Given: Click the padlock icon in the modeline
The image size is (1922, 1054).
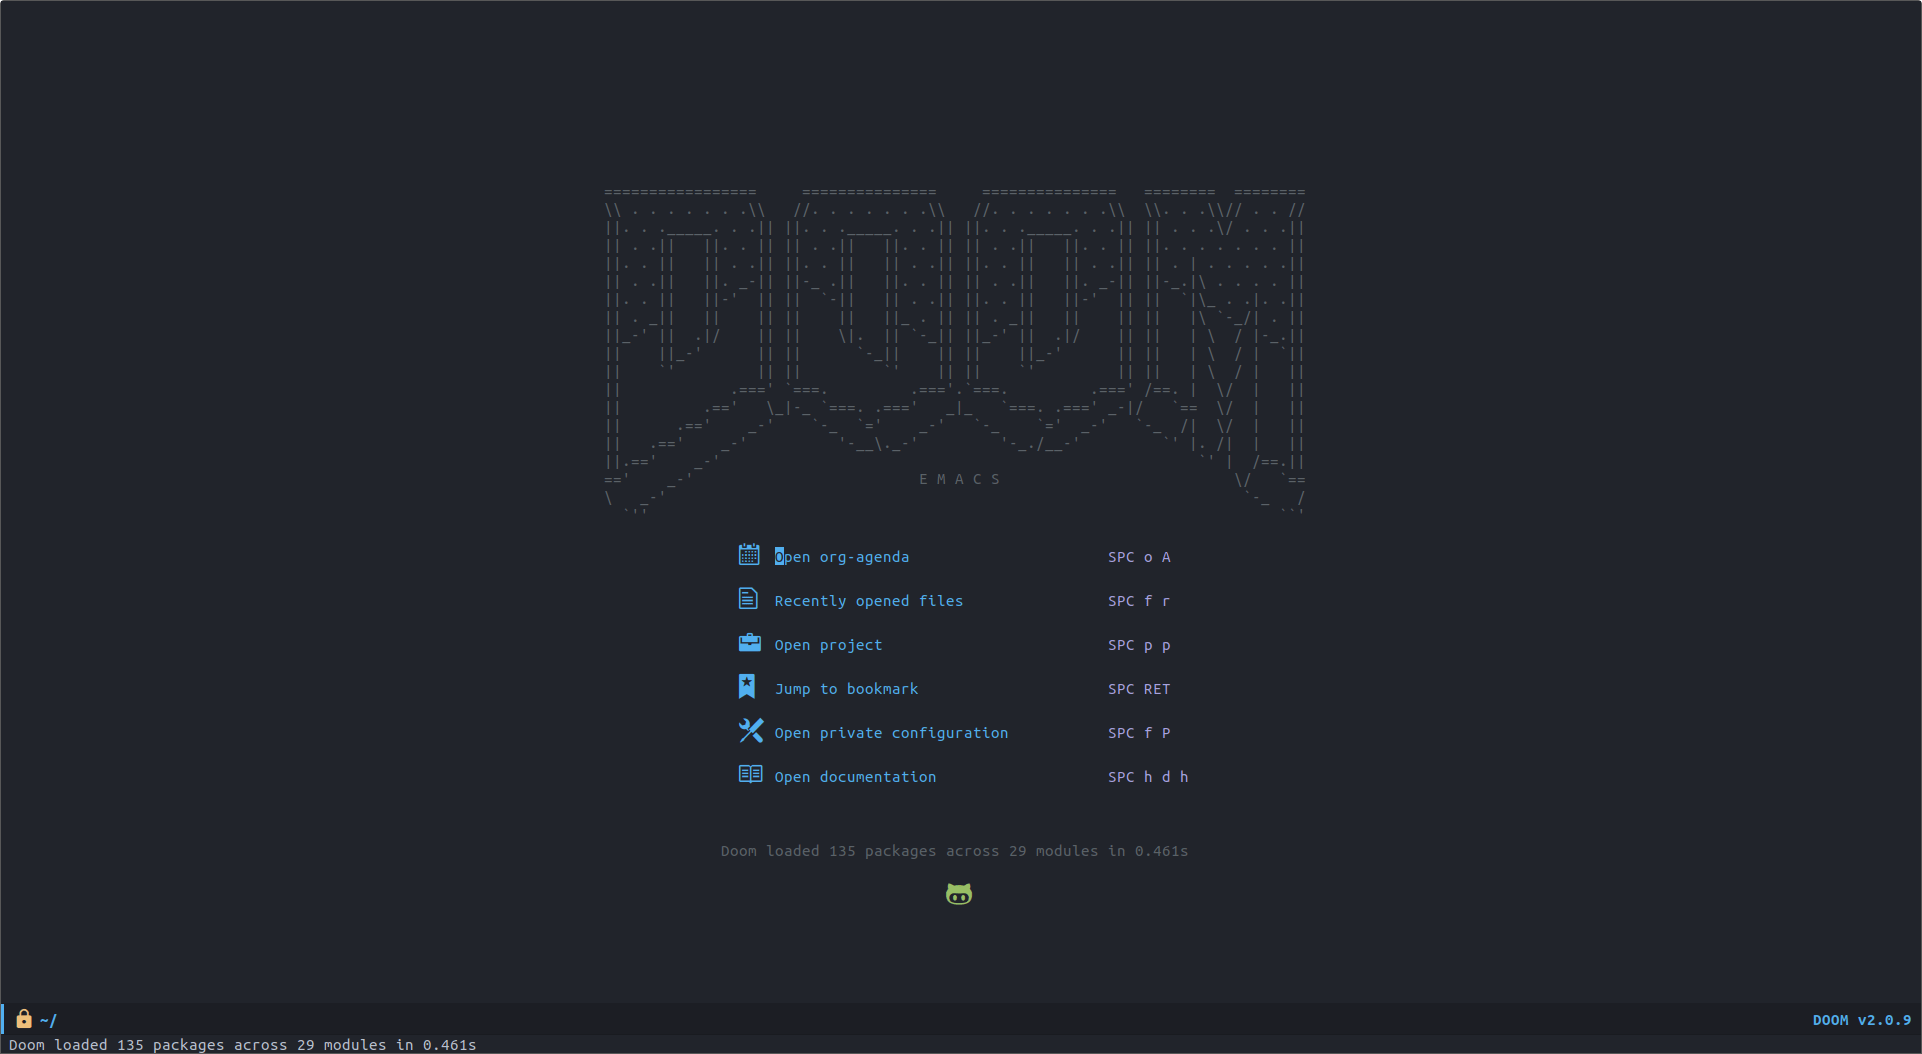Looking at the screenshot, I should point(23,1020).
